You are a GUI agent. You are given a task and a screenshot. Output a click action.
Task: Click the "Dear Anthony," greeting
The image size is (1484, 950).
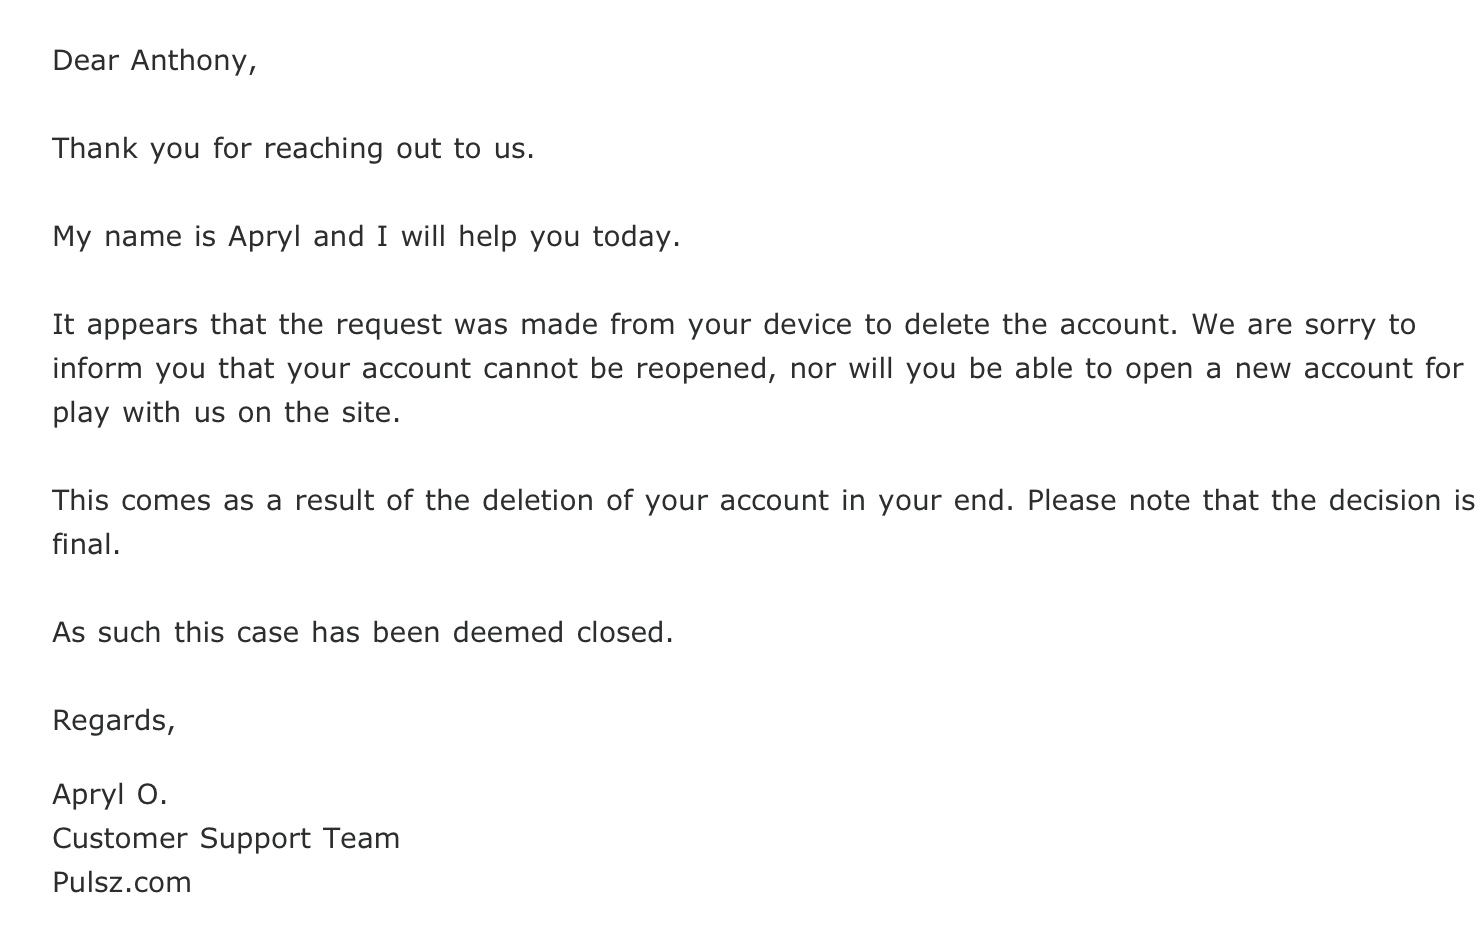point(154,61)
